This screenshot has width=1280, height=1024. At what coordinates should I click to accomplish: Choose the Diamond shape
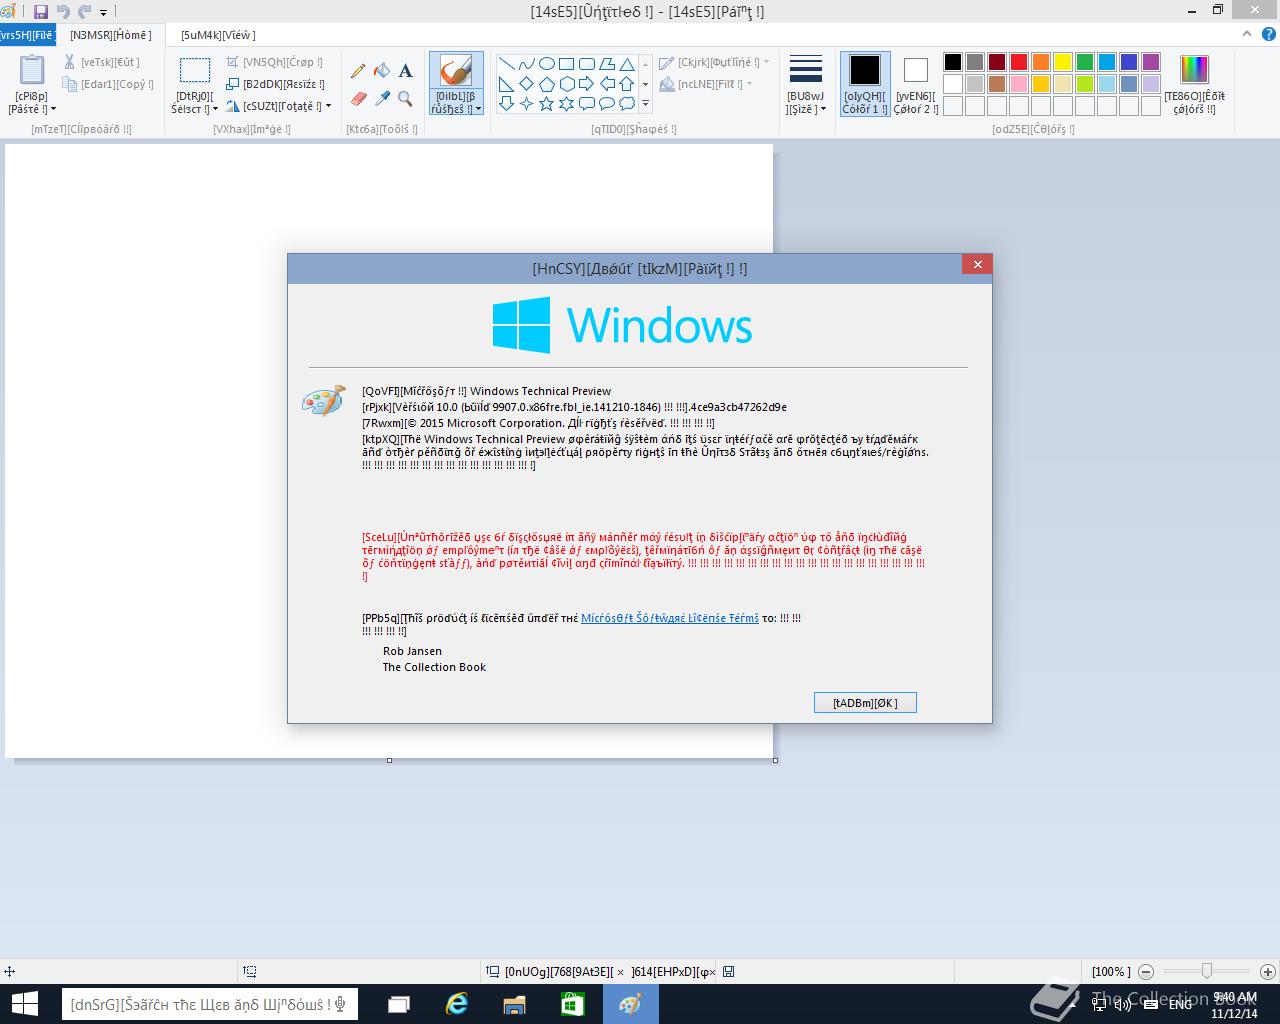click(526, 84)
